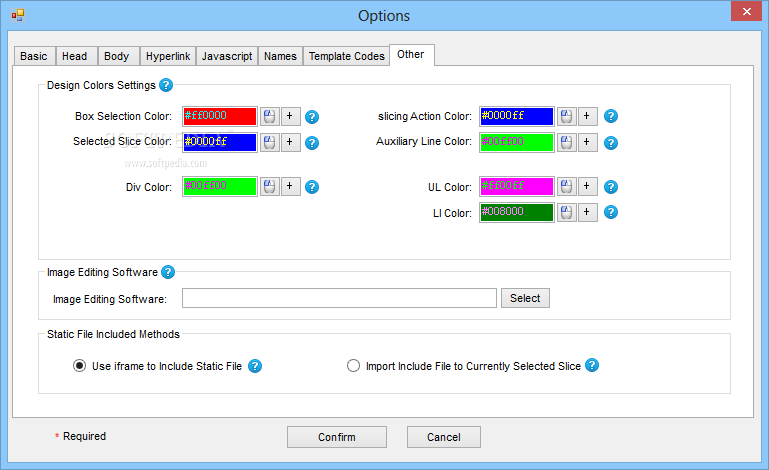Open help for Div Color
Screen dimensions: 769x470
coord(312,187)
